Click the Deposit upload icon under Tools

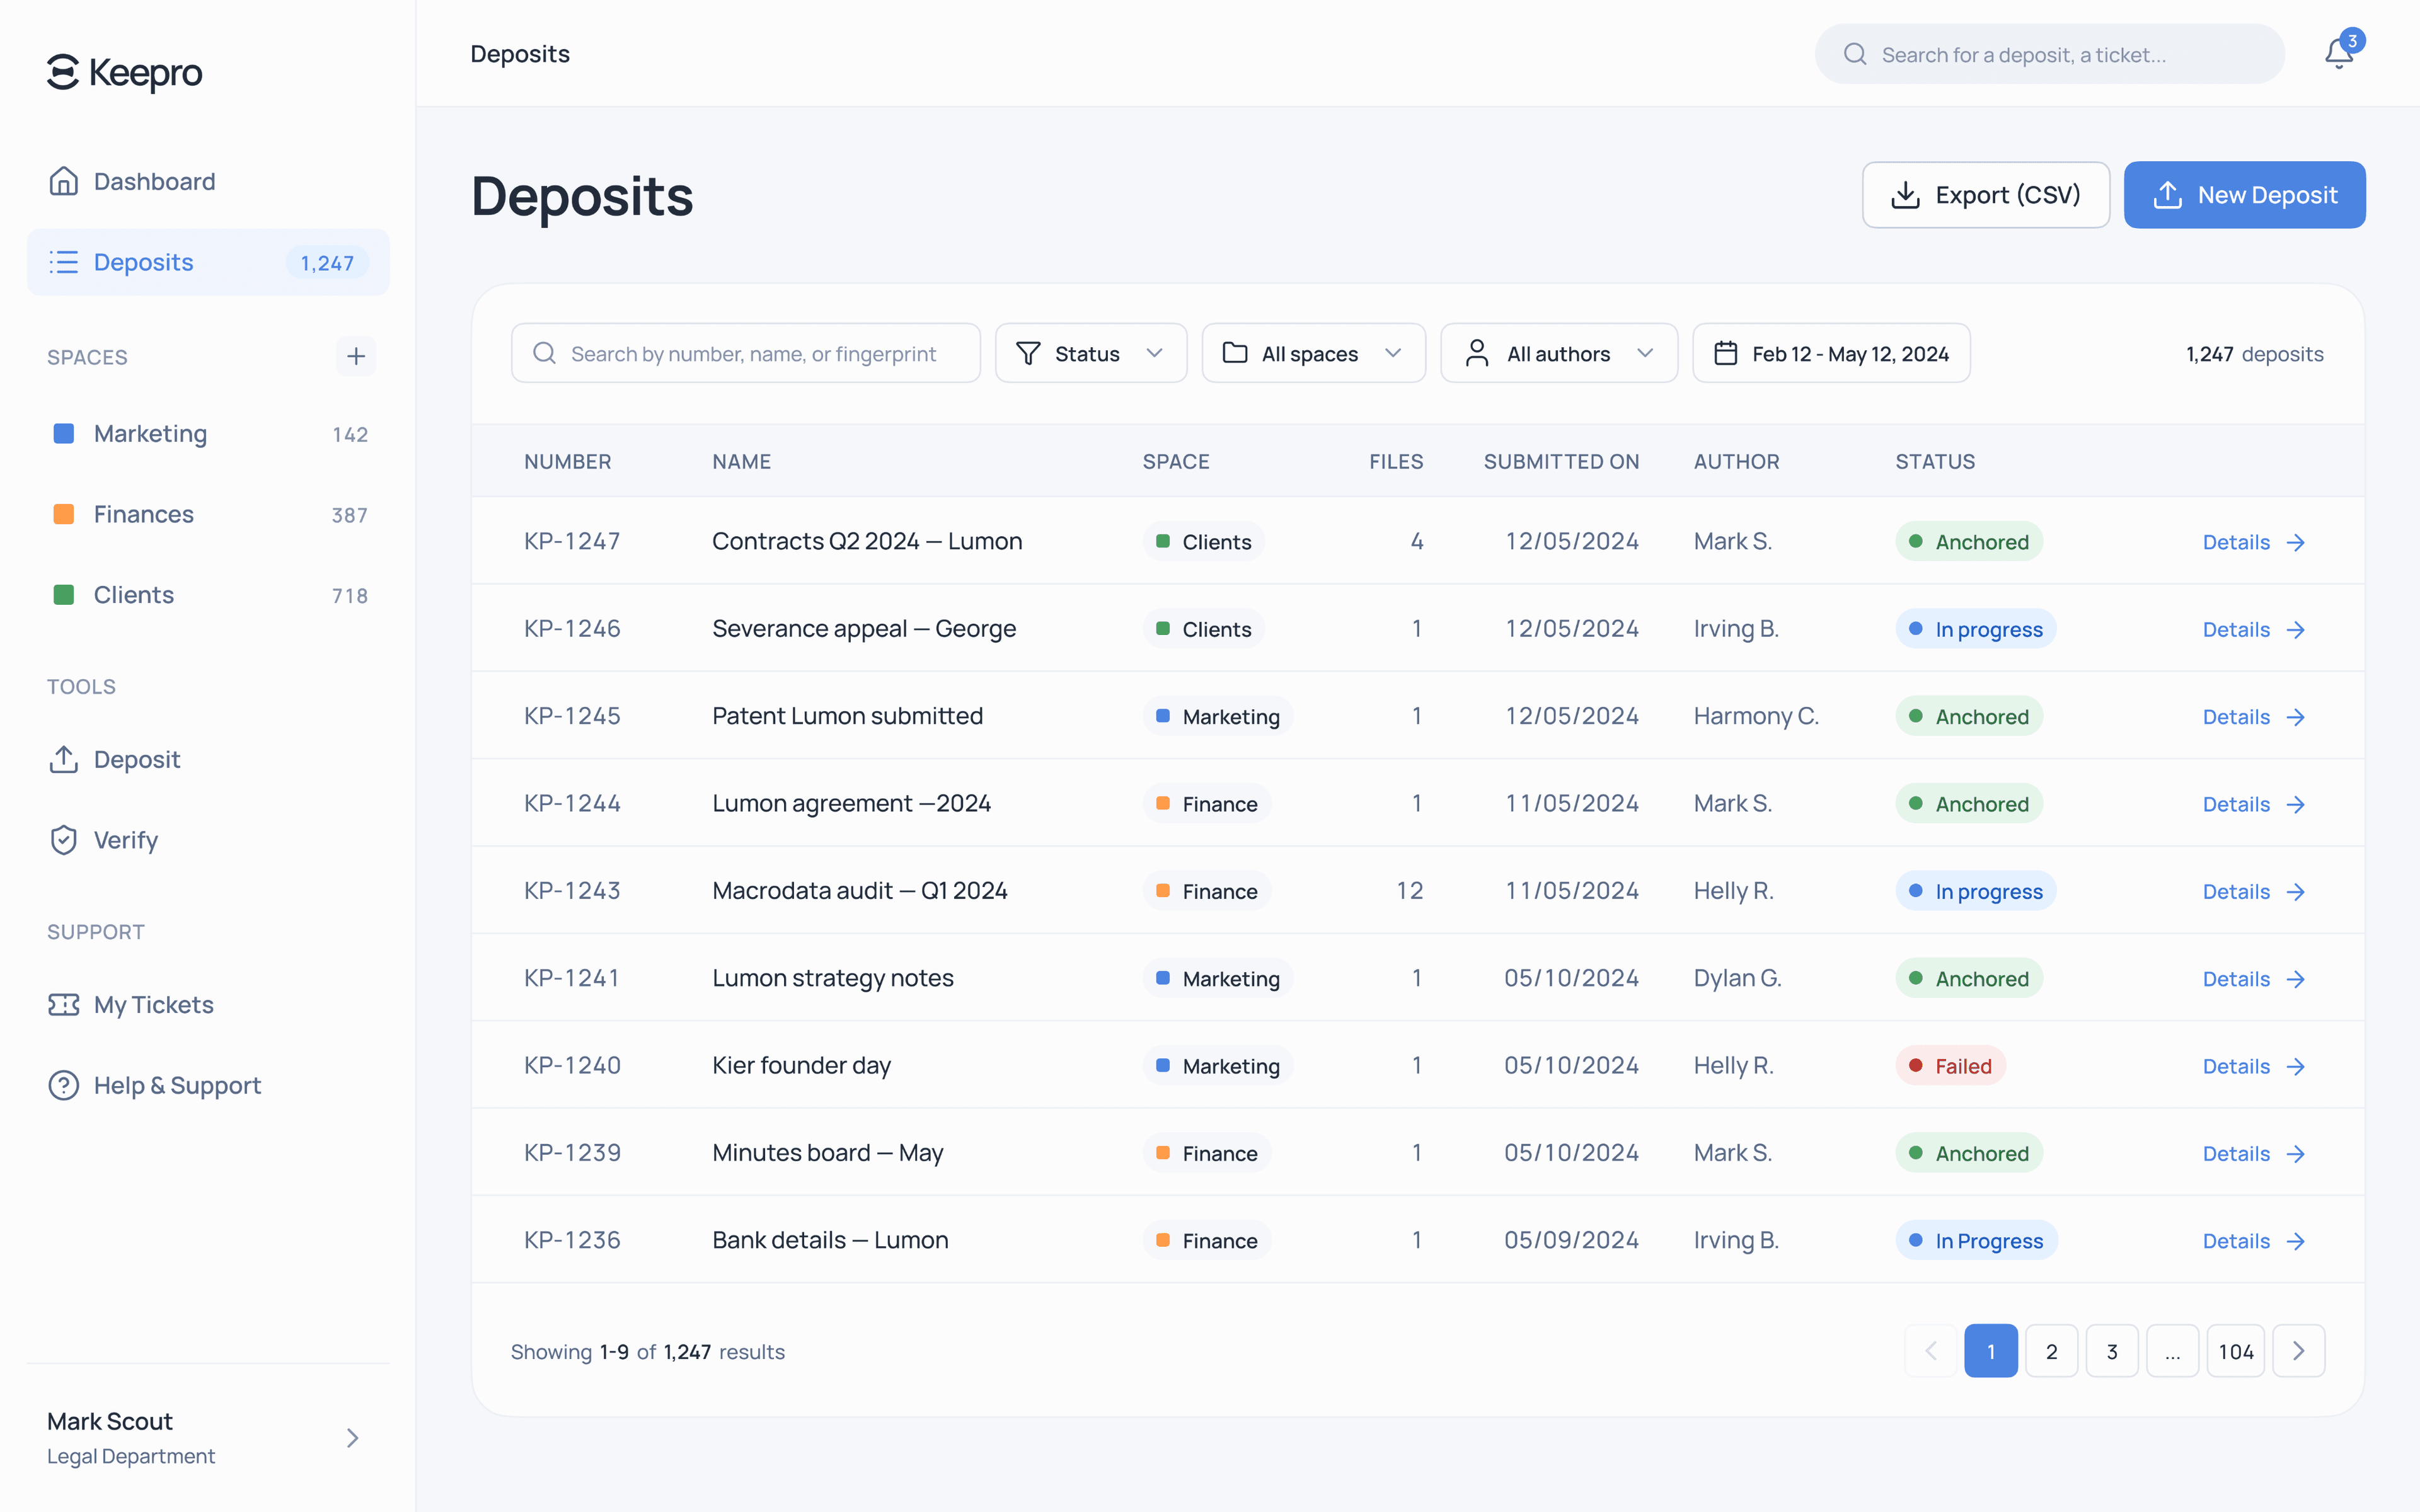point(63,759)
